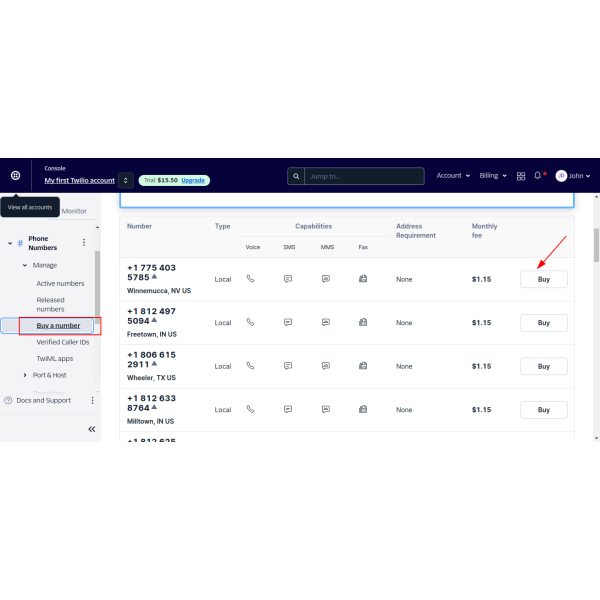This screenshot has width=600, height=600.
Task: Click the voice phone icon for Winnemucca number
Action: click(250, 279)
